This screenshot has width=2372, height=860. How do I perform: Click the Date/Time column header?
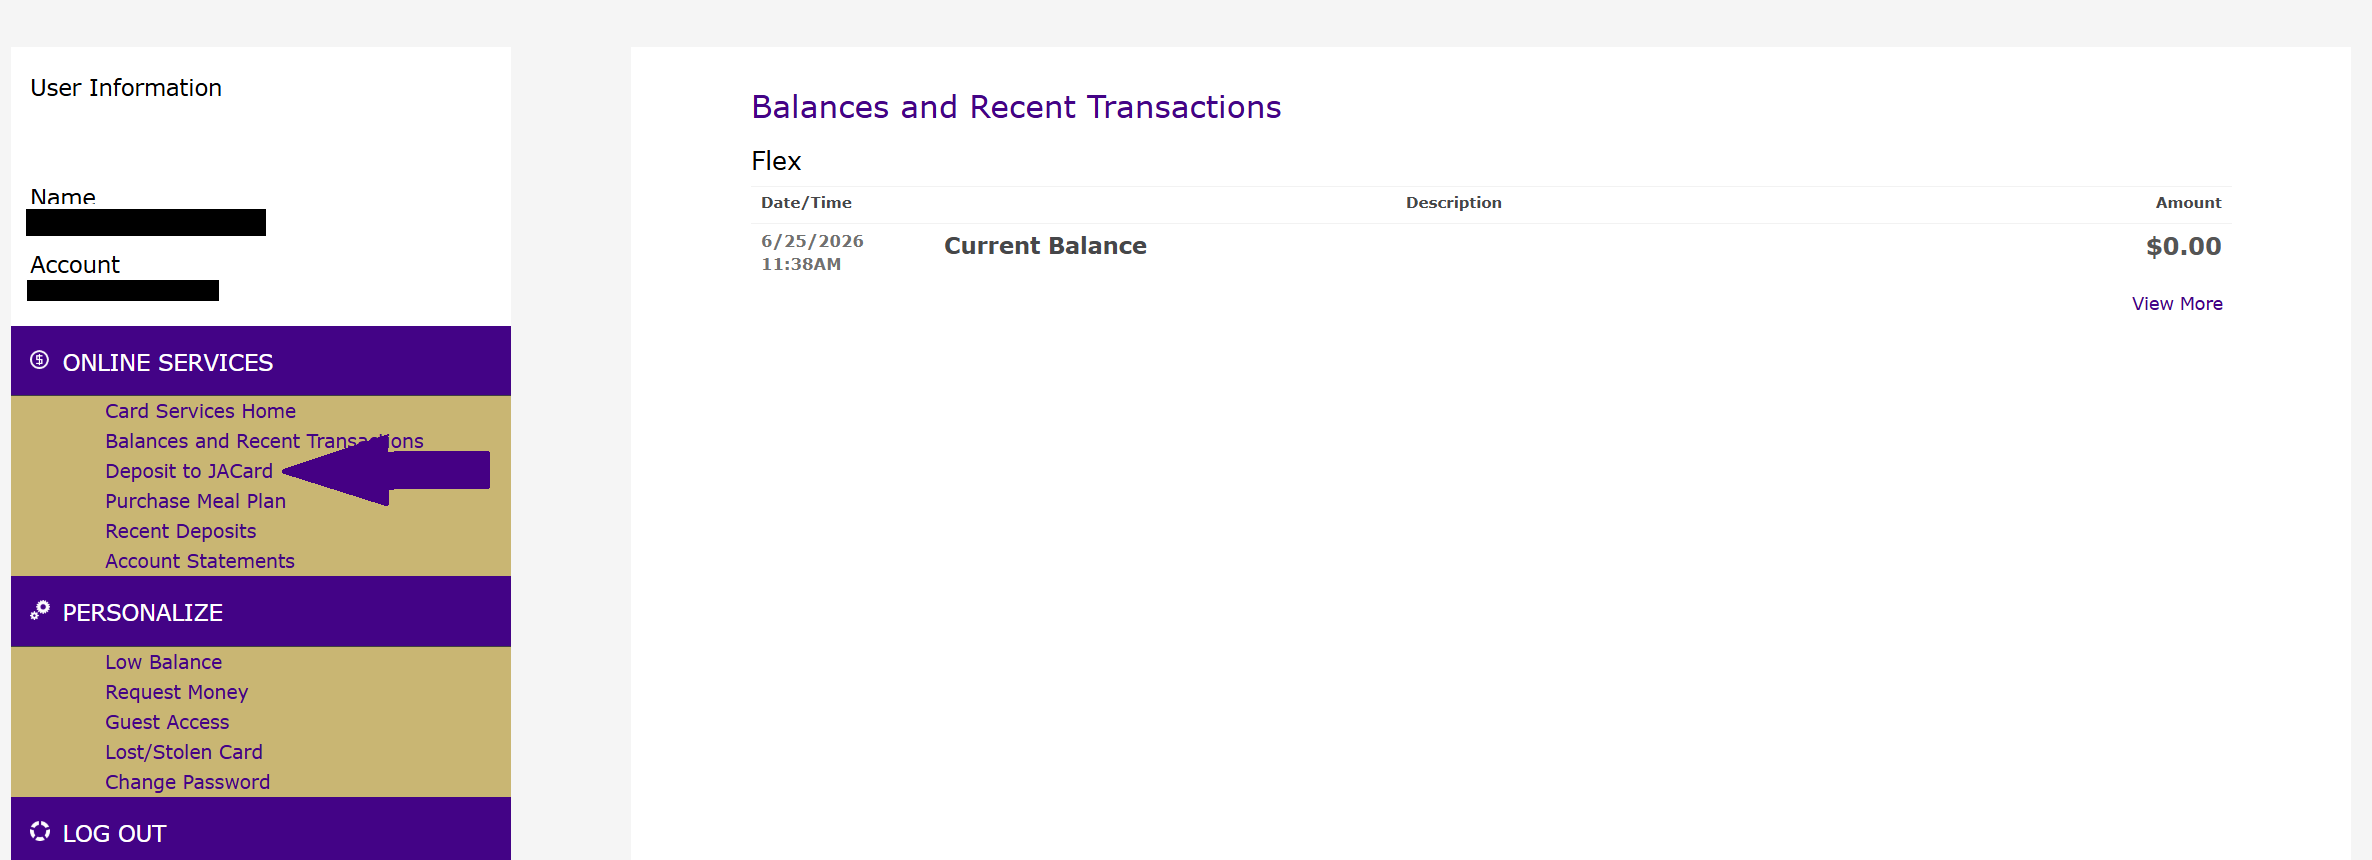[x=806, y=203]
